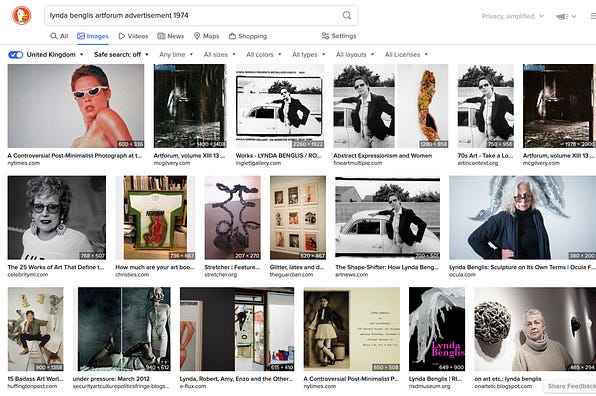Screen dimensions: 596x396
Task: Open the hamburger menu icon
Action: click(x=593, y=16)
